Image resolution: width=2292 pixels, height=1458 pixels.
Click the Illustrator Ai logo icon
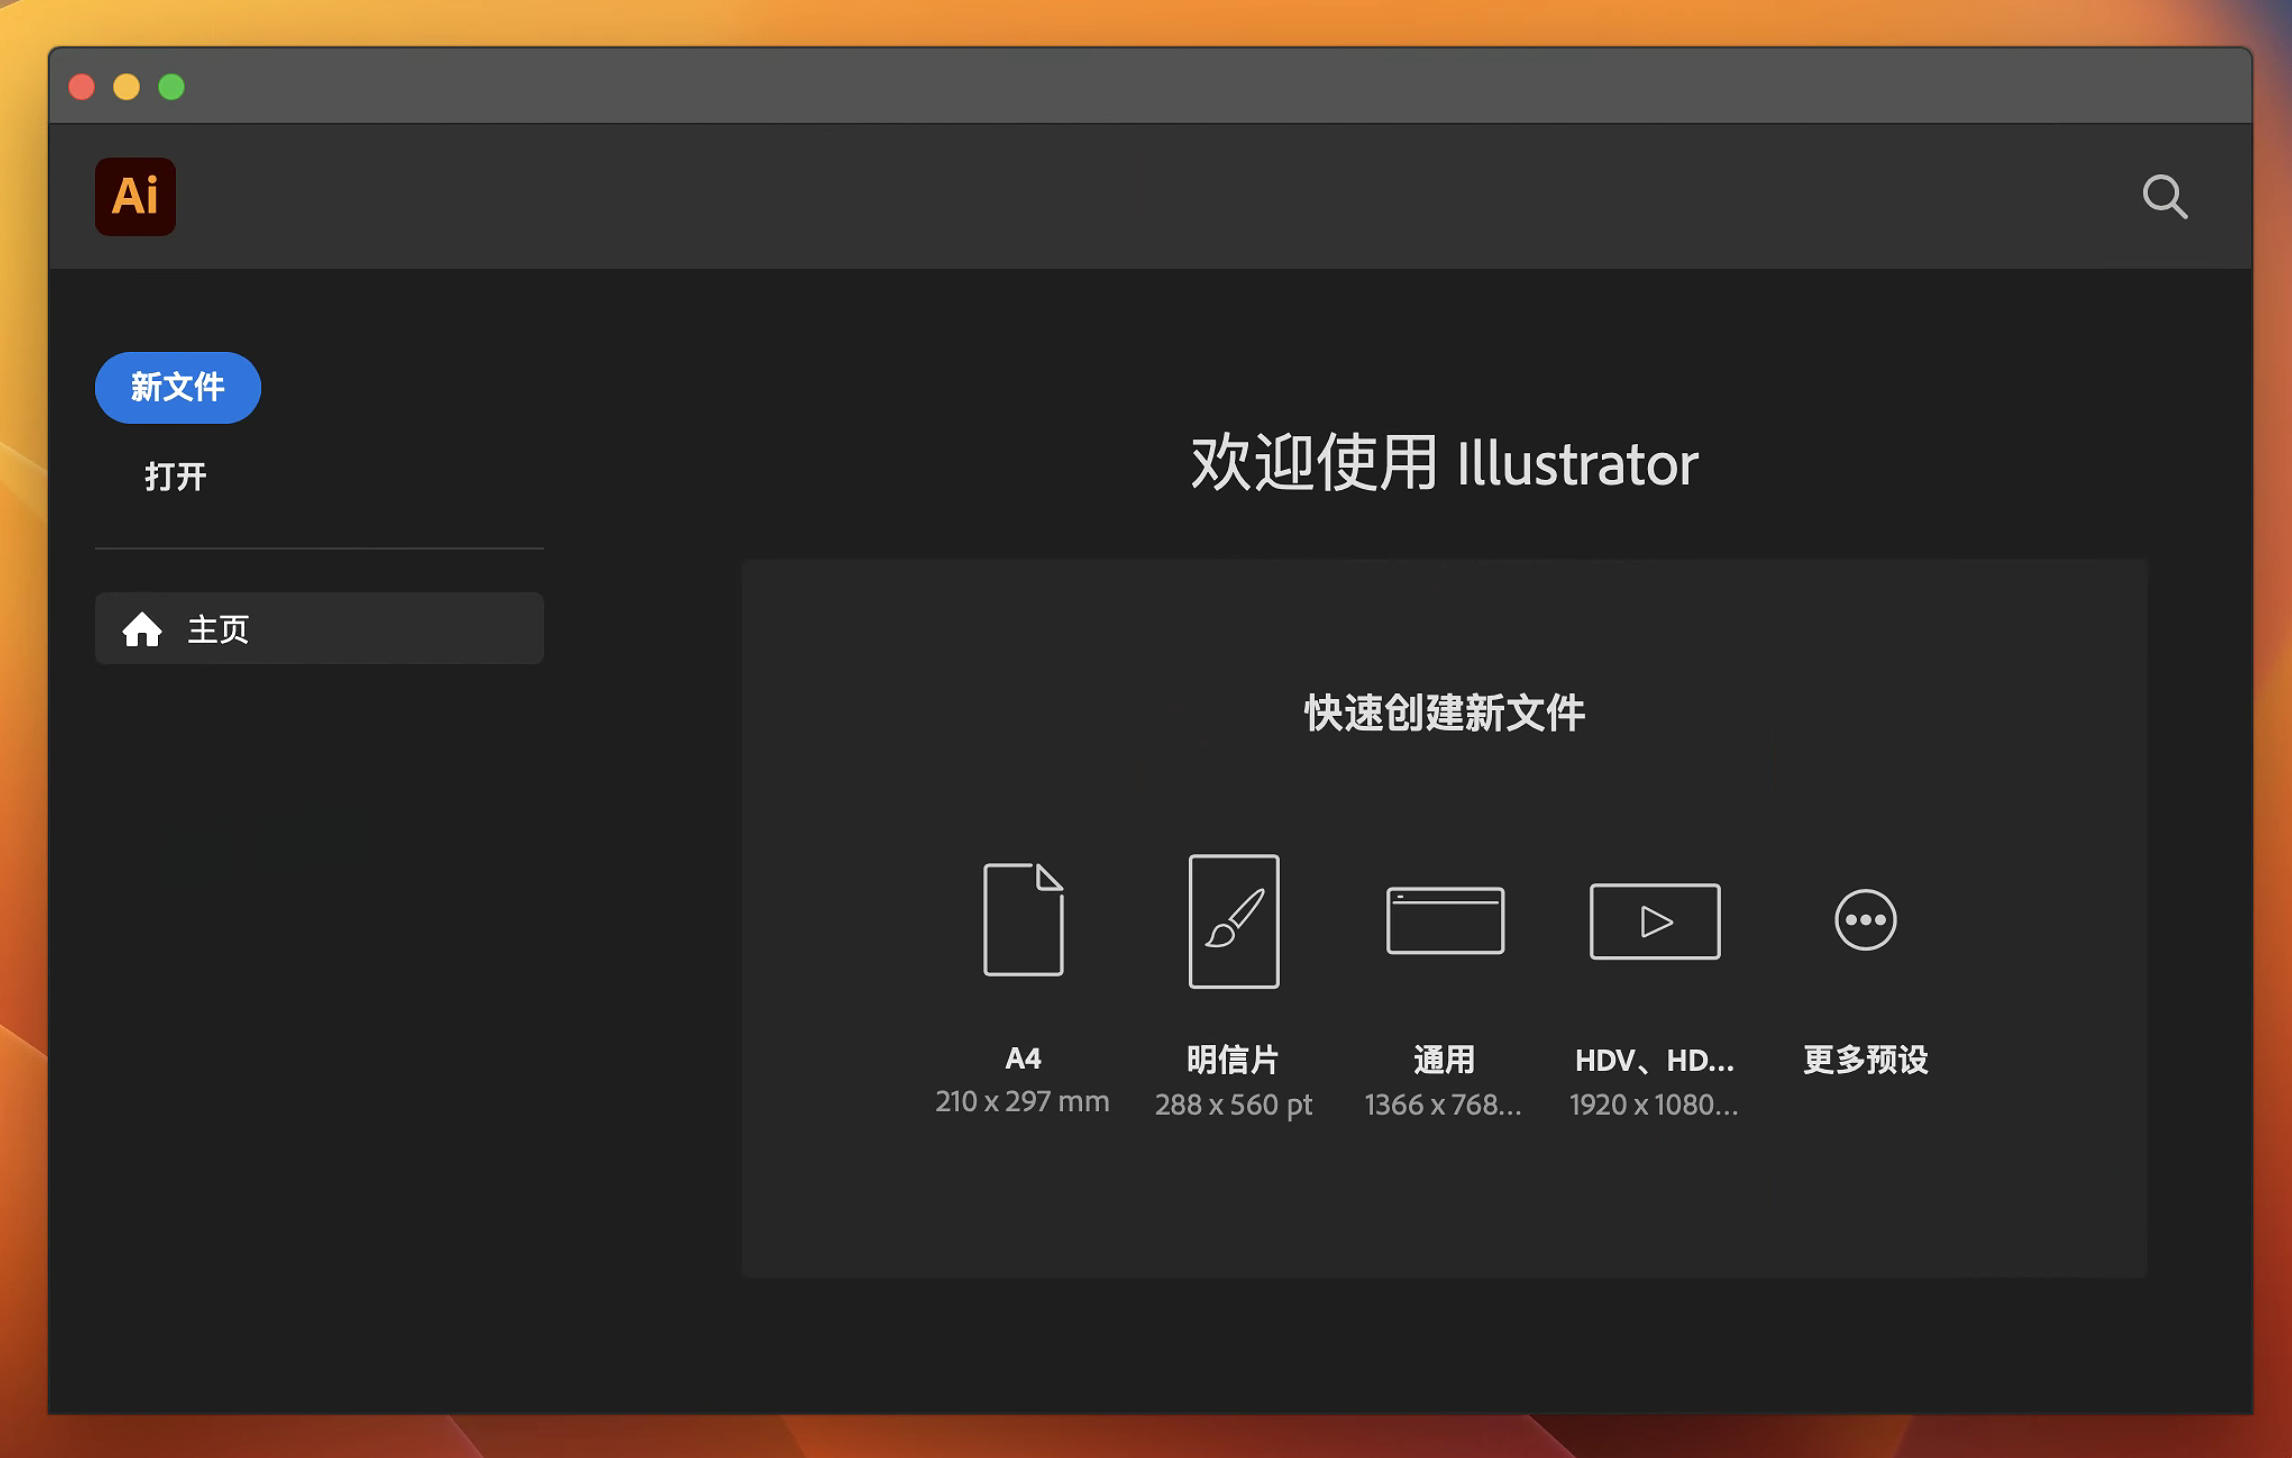click(135, 196)
